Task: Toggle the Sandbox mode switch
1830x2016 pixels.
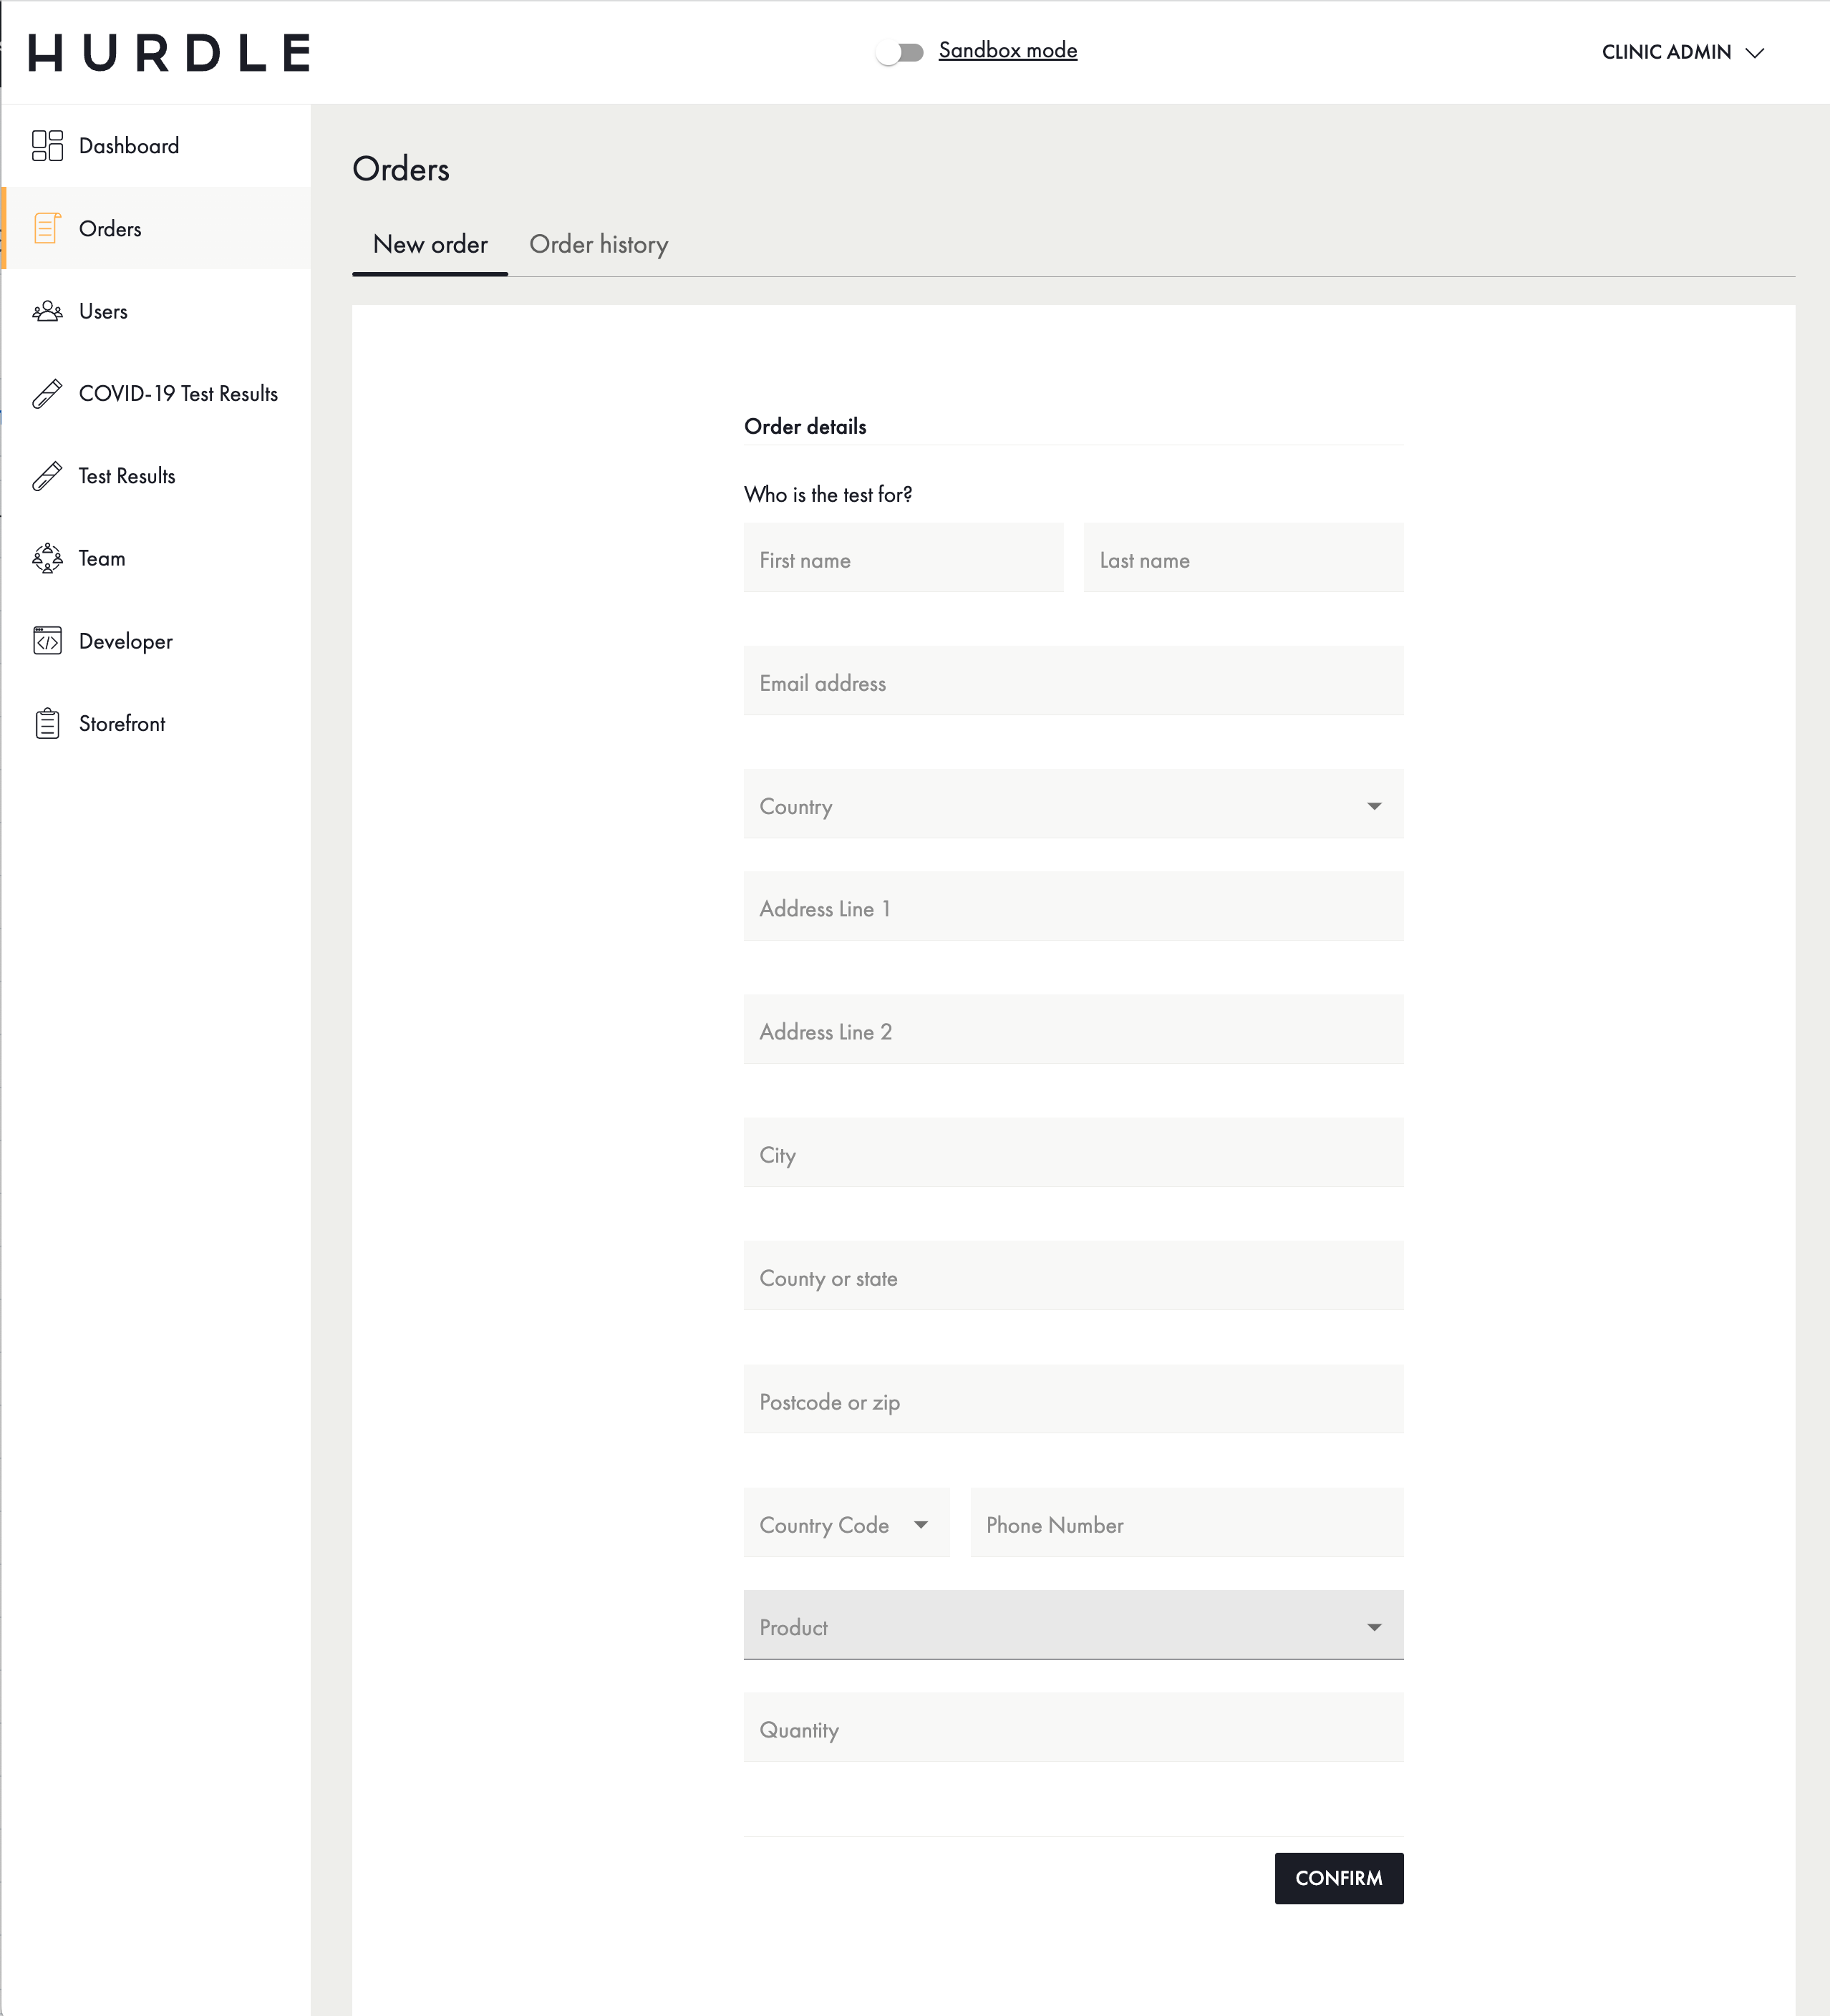Action: [899, 52]
